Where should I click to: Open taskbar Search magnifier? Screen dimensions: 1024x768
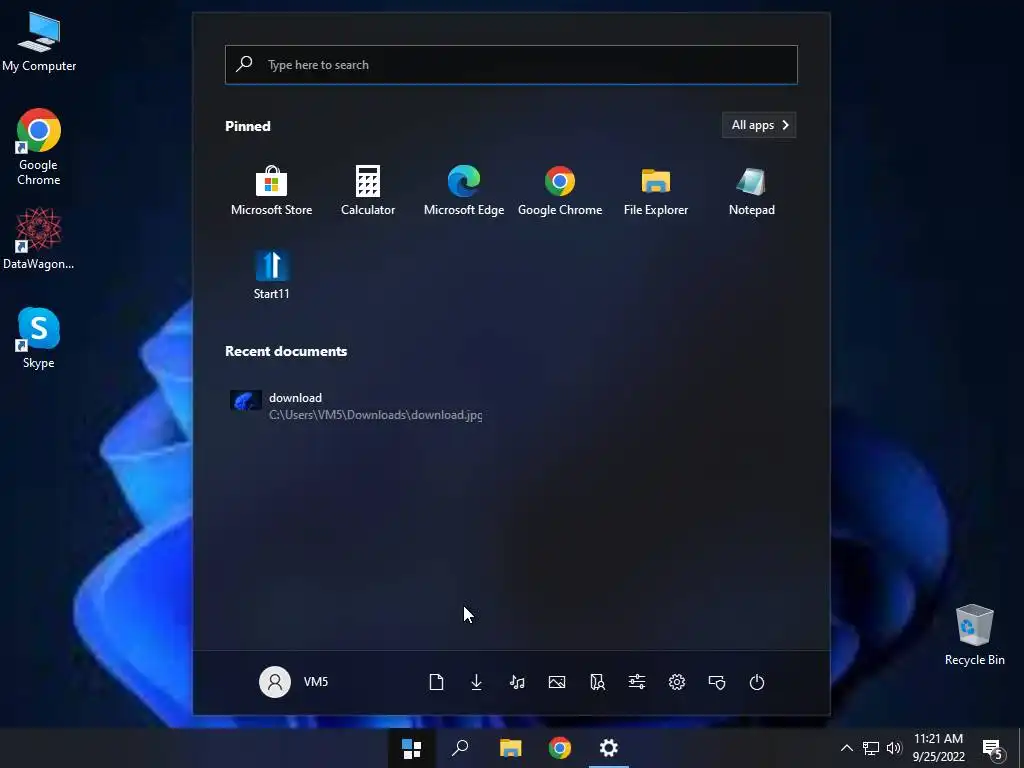click(460, 748)
